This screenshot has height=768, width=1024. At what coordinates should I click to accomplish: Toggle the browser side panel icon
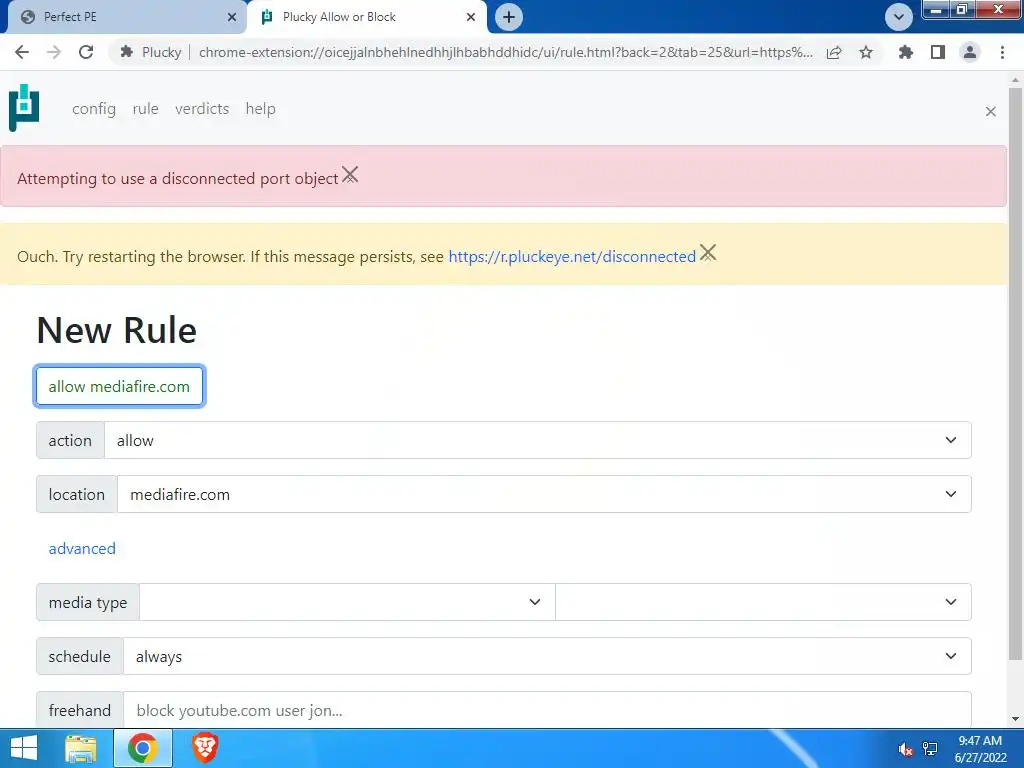pos(938,52)
